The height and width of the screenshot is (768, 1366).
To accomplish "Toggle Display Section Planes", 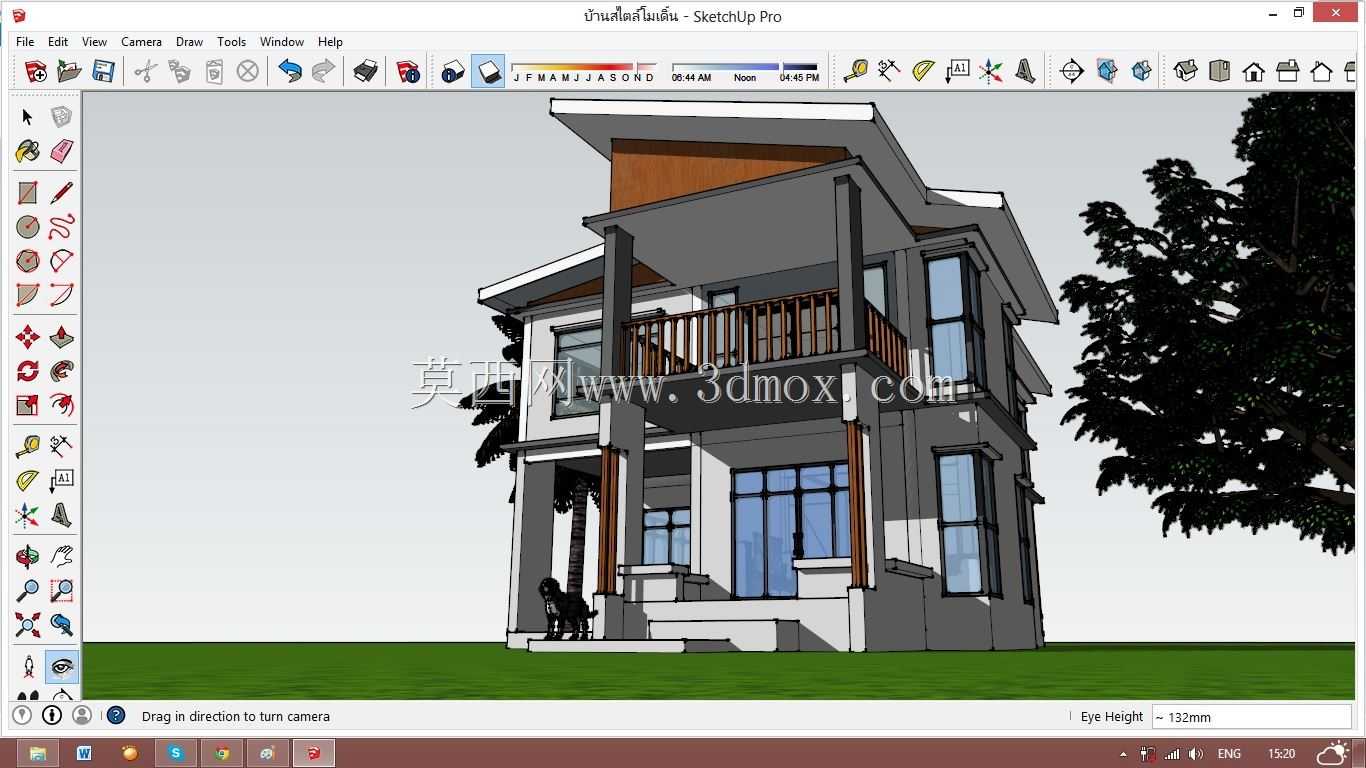I will pos(1107,71).
